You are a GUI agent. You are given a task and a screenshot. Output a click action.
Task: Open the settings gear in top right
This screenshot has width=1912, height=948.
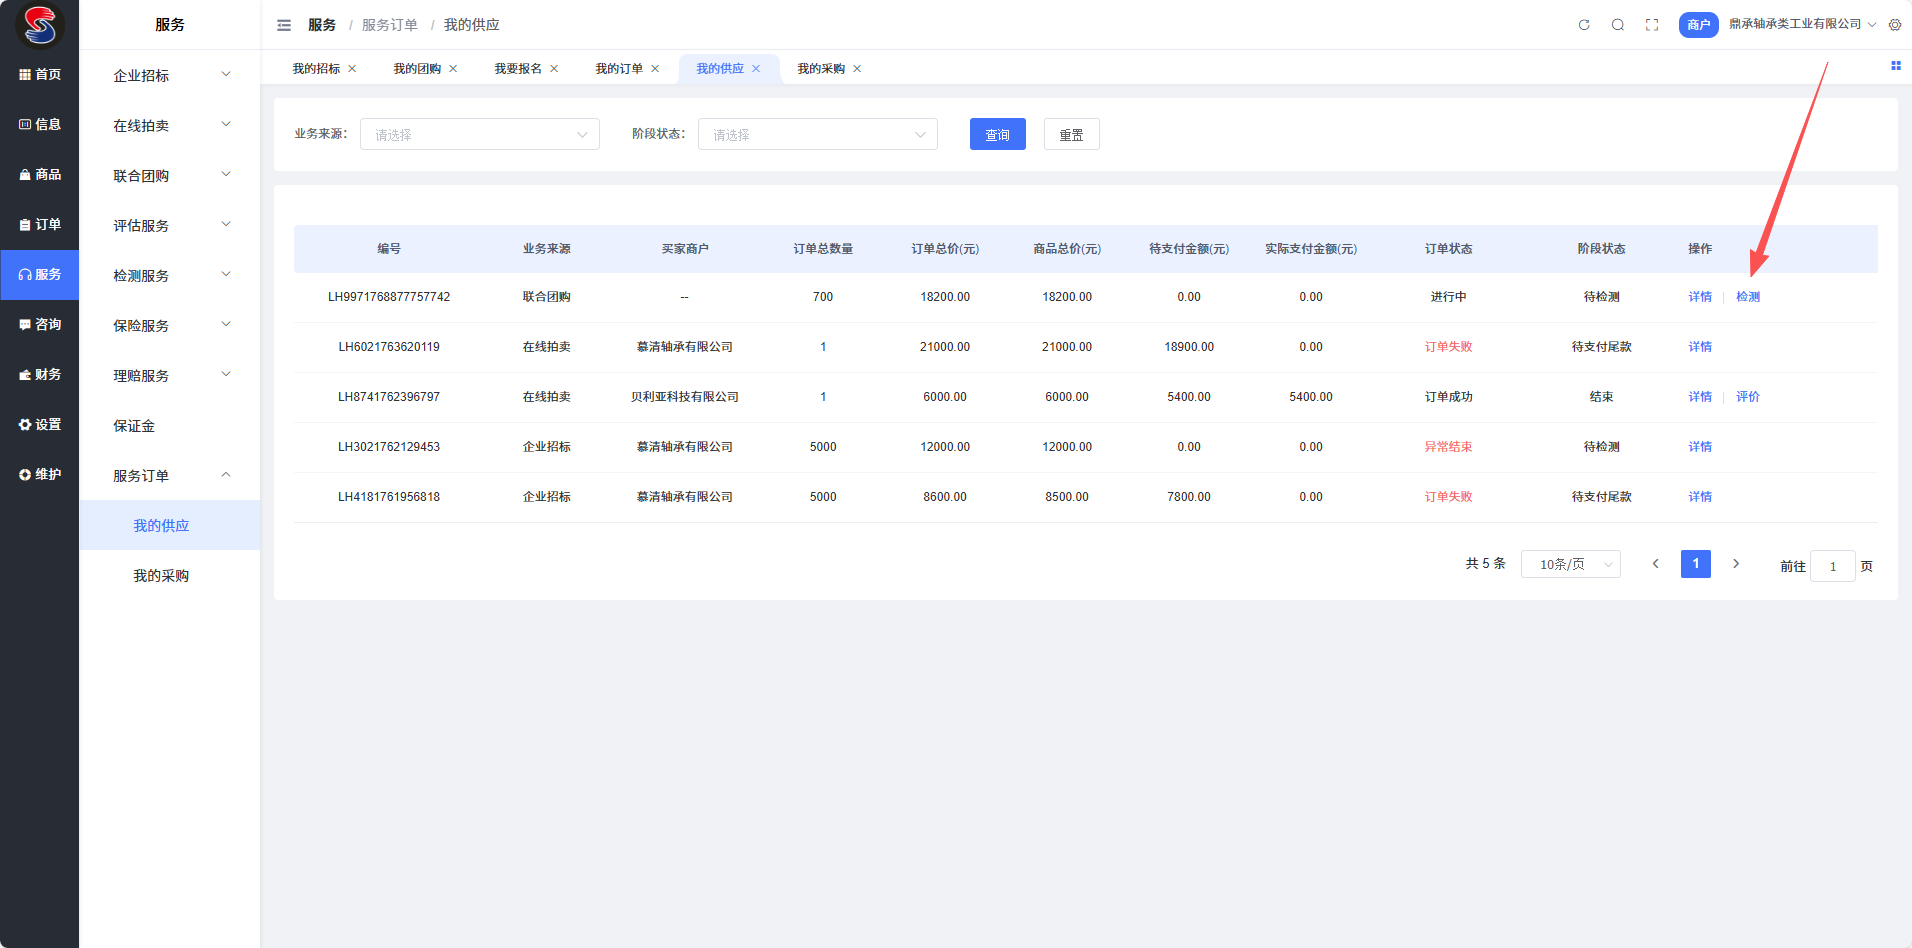(1895, 25)
